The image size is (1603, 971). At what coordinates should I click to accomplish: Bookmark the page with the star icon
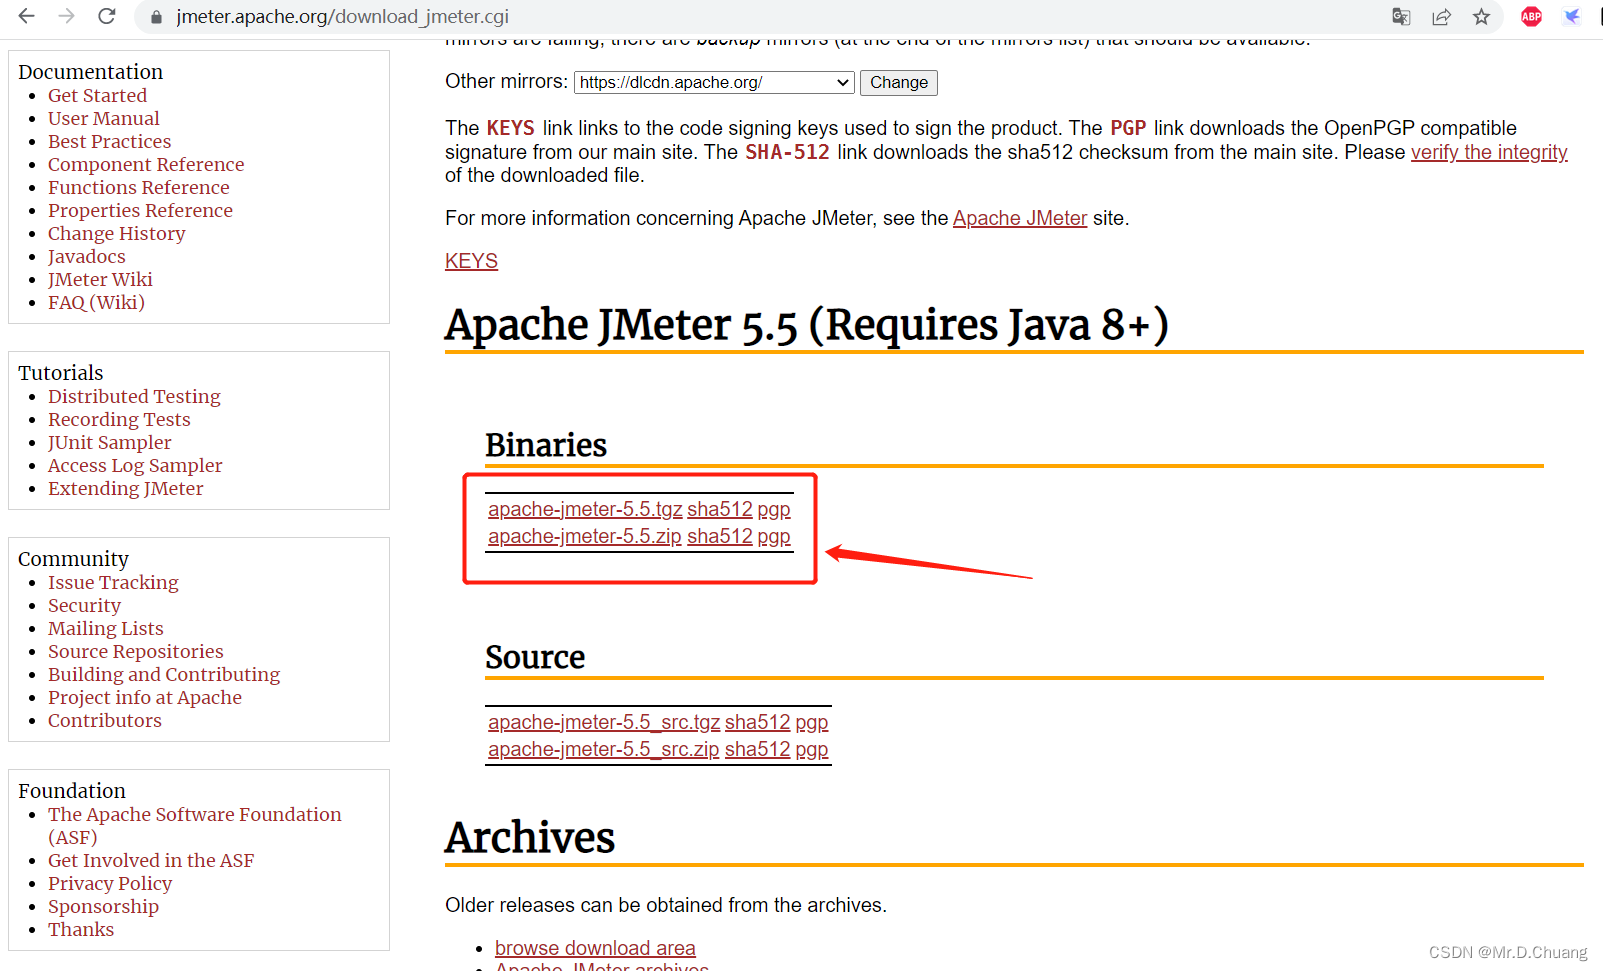[1481, 17]
